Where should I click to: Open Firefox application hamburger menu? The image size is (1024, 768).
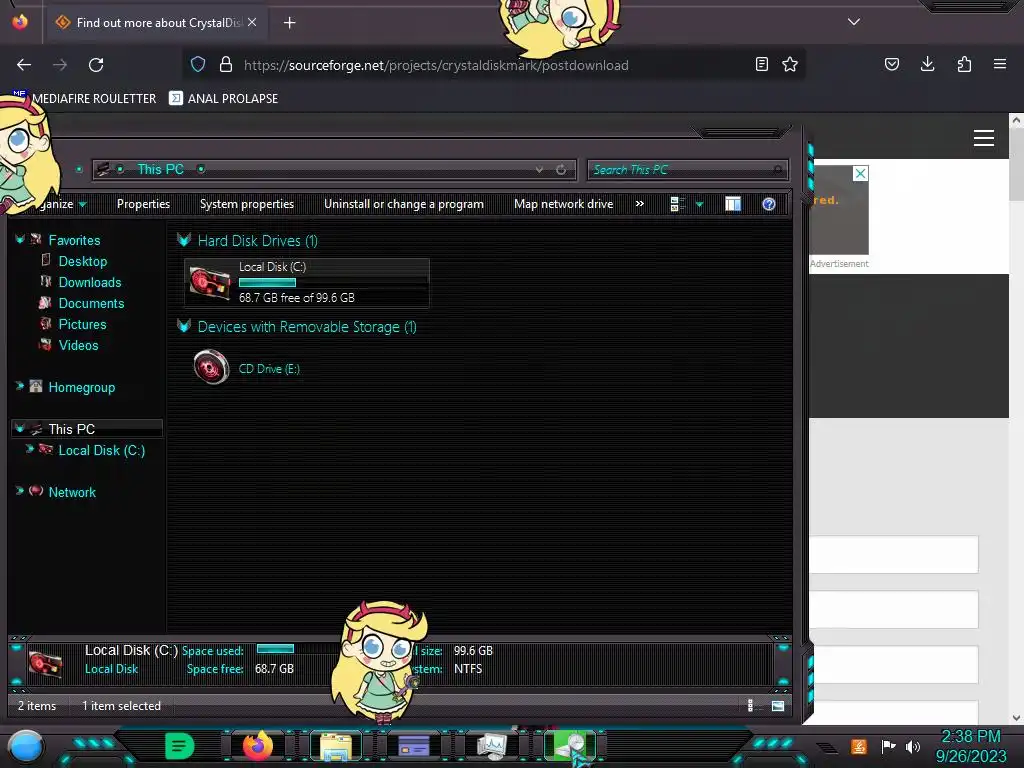pyautogui.click(x=1000, y=64)
